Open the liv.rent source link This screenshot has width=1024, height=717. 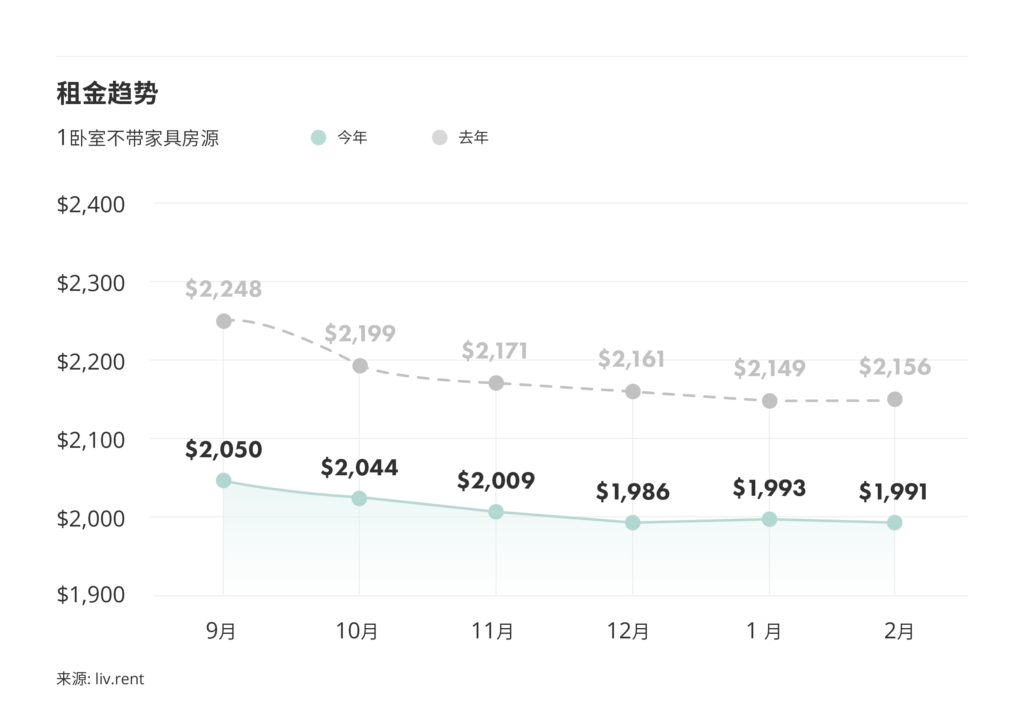[120, 679]
